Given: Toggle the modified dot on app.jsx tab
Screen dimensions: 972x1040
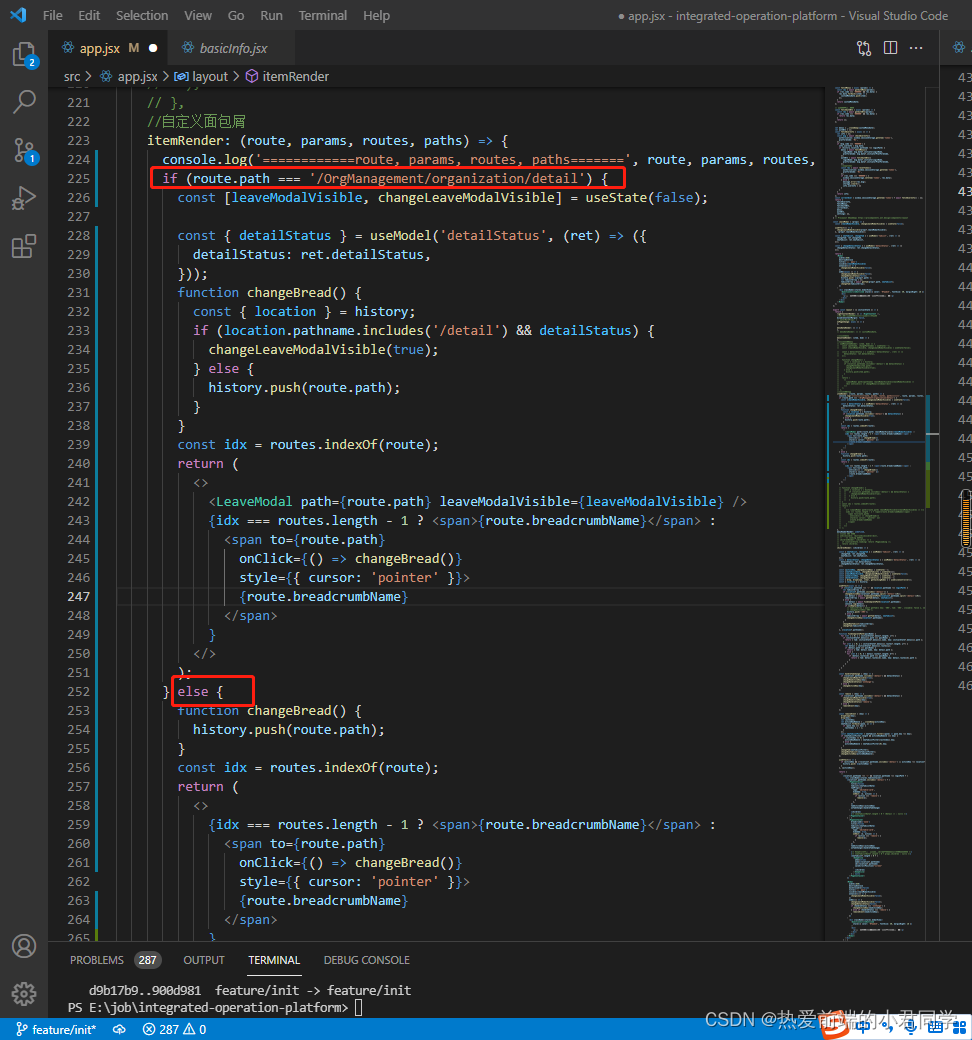Looking at the screenshot, I should [x=152, y=47].
